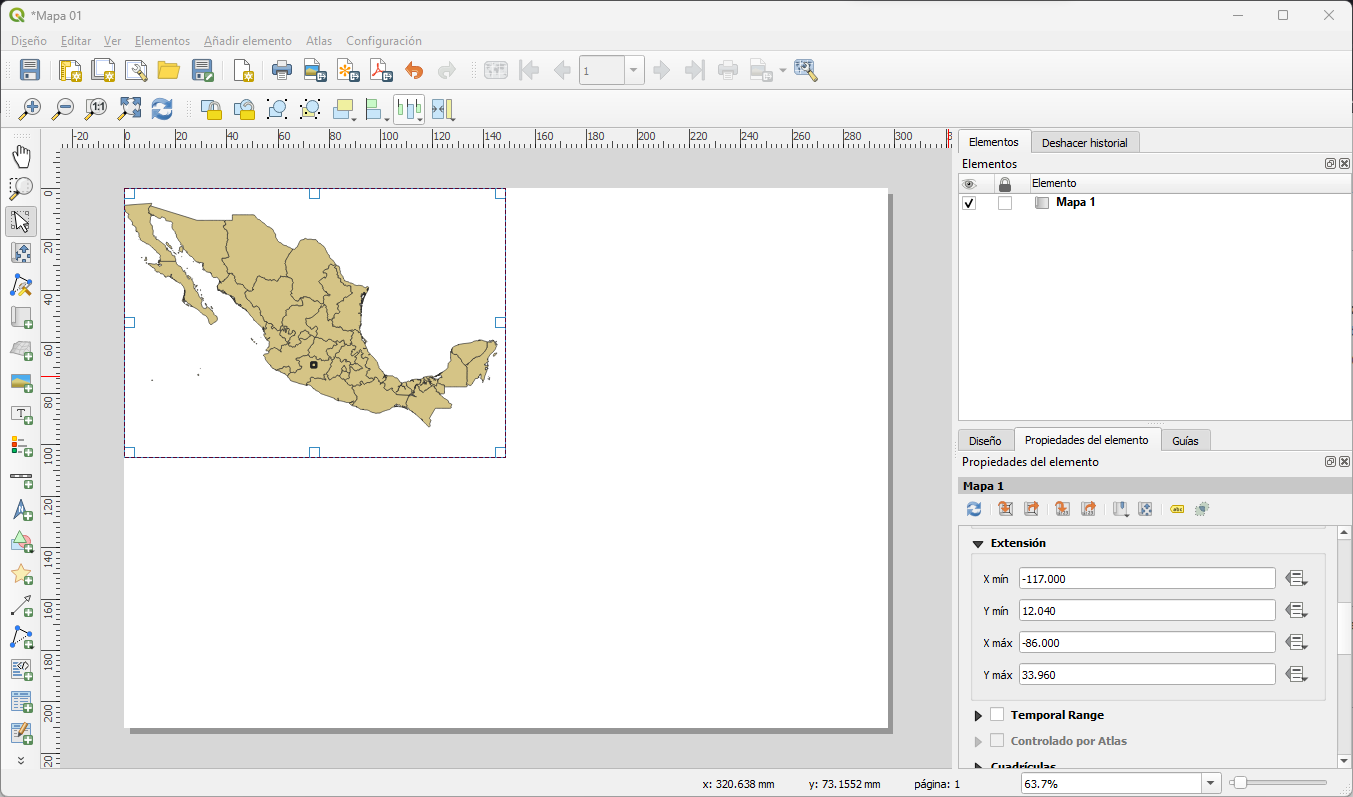Expand the Temporal Range section
The width and height of the screenshot is (1353, 797).
978,716
